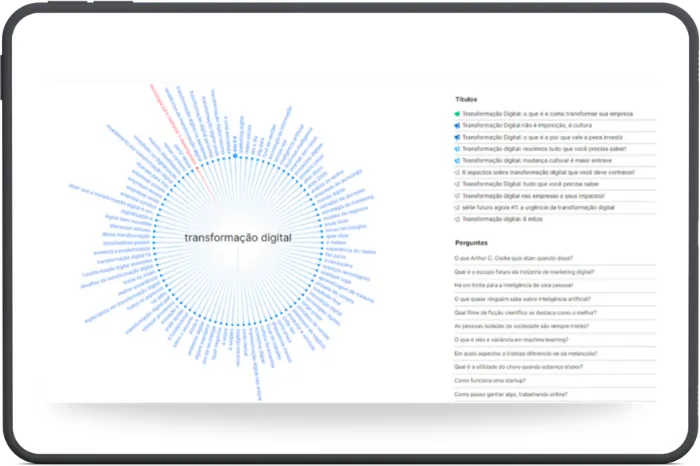The image size is (700, 466).
Task: Pick question 'tristeza diferencia-se da melancolia?'
Action: pos(525,354)
